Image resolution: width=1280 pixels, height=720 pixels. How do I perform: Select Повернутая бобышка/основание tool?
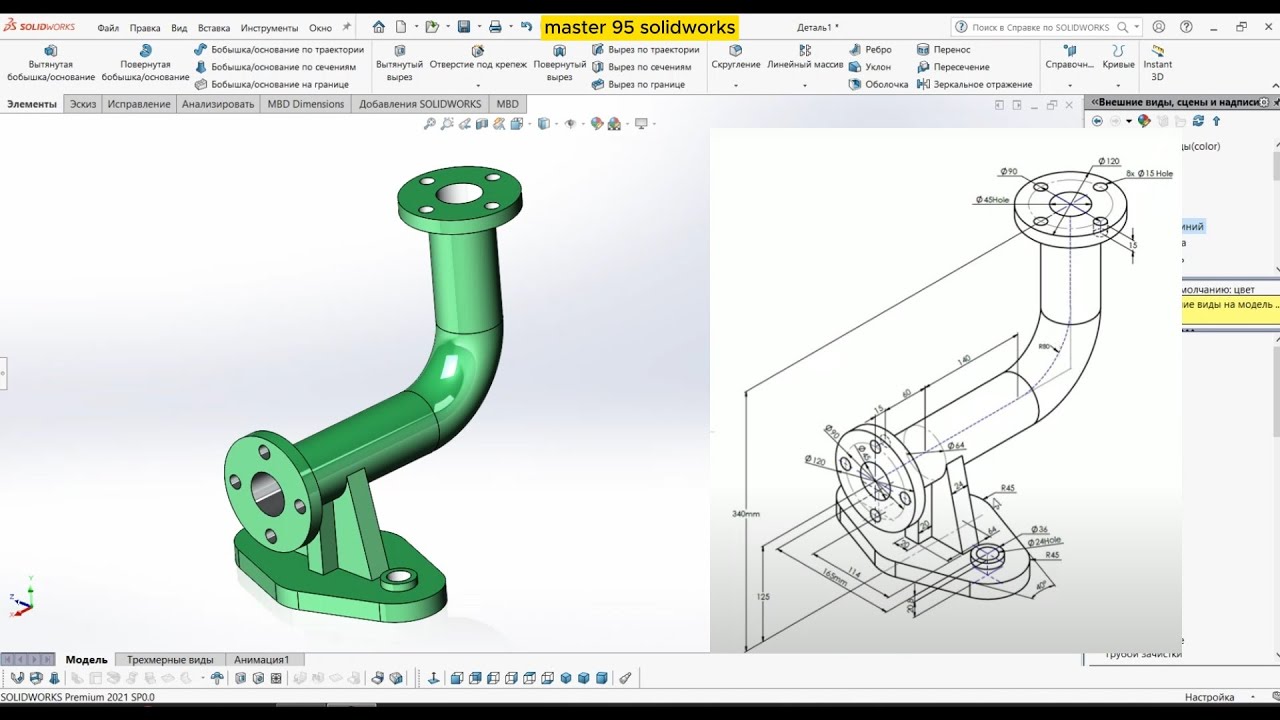(145, 63)
